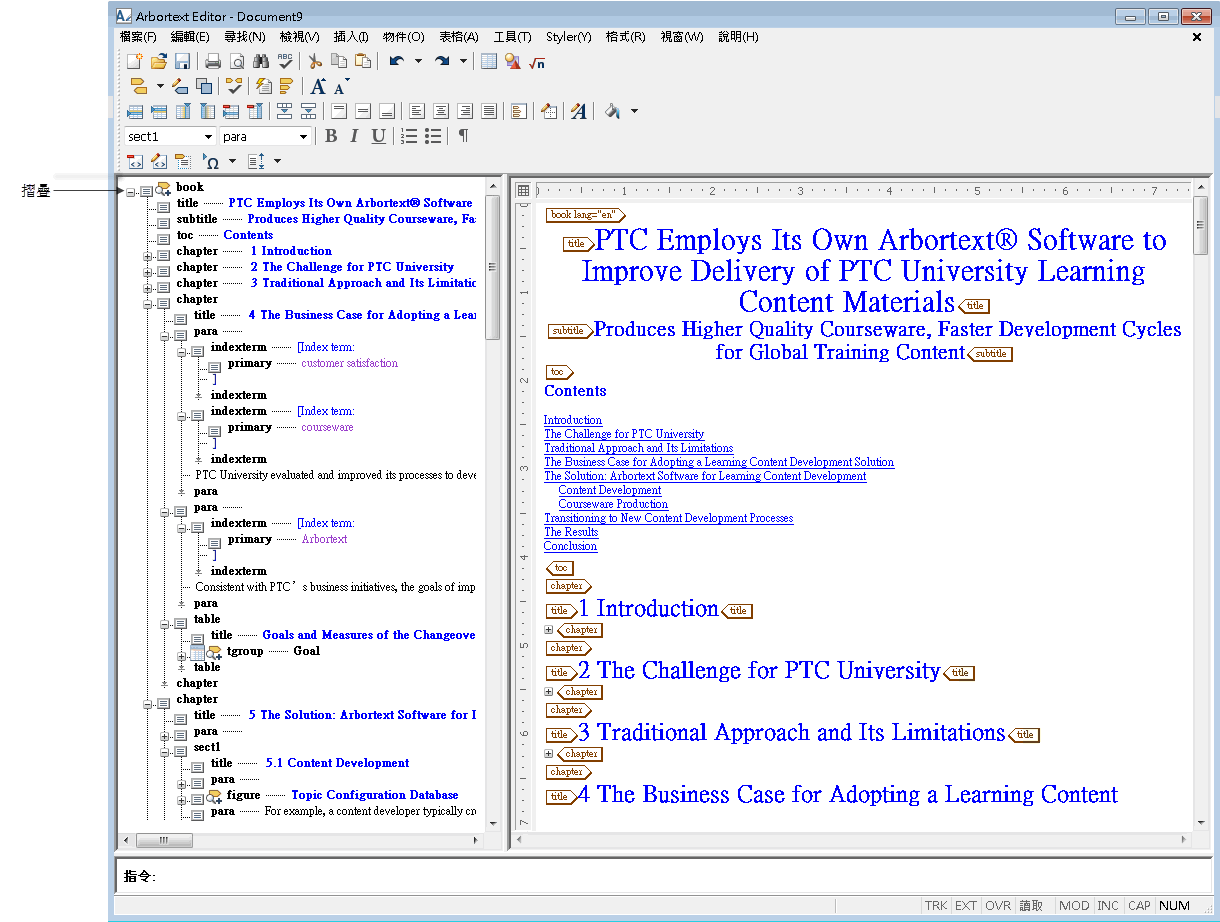The height and width of the screenshot is (922, 1220).
Task: Toggle EXT selection mode in status bar
Action: [966, 906]
